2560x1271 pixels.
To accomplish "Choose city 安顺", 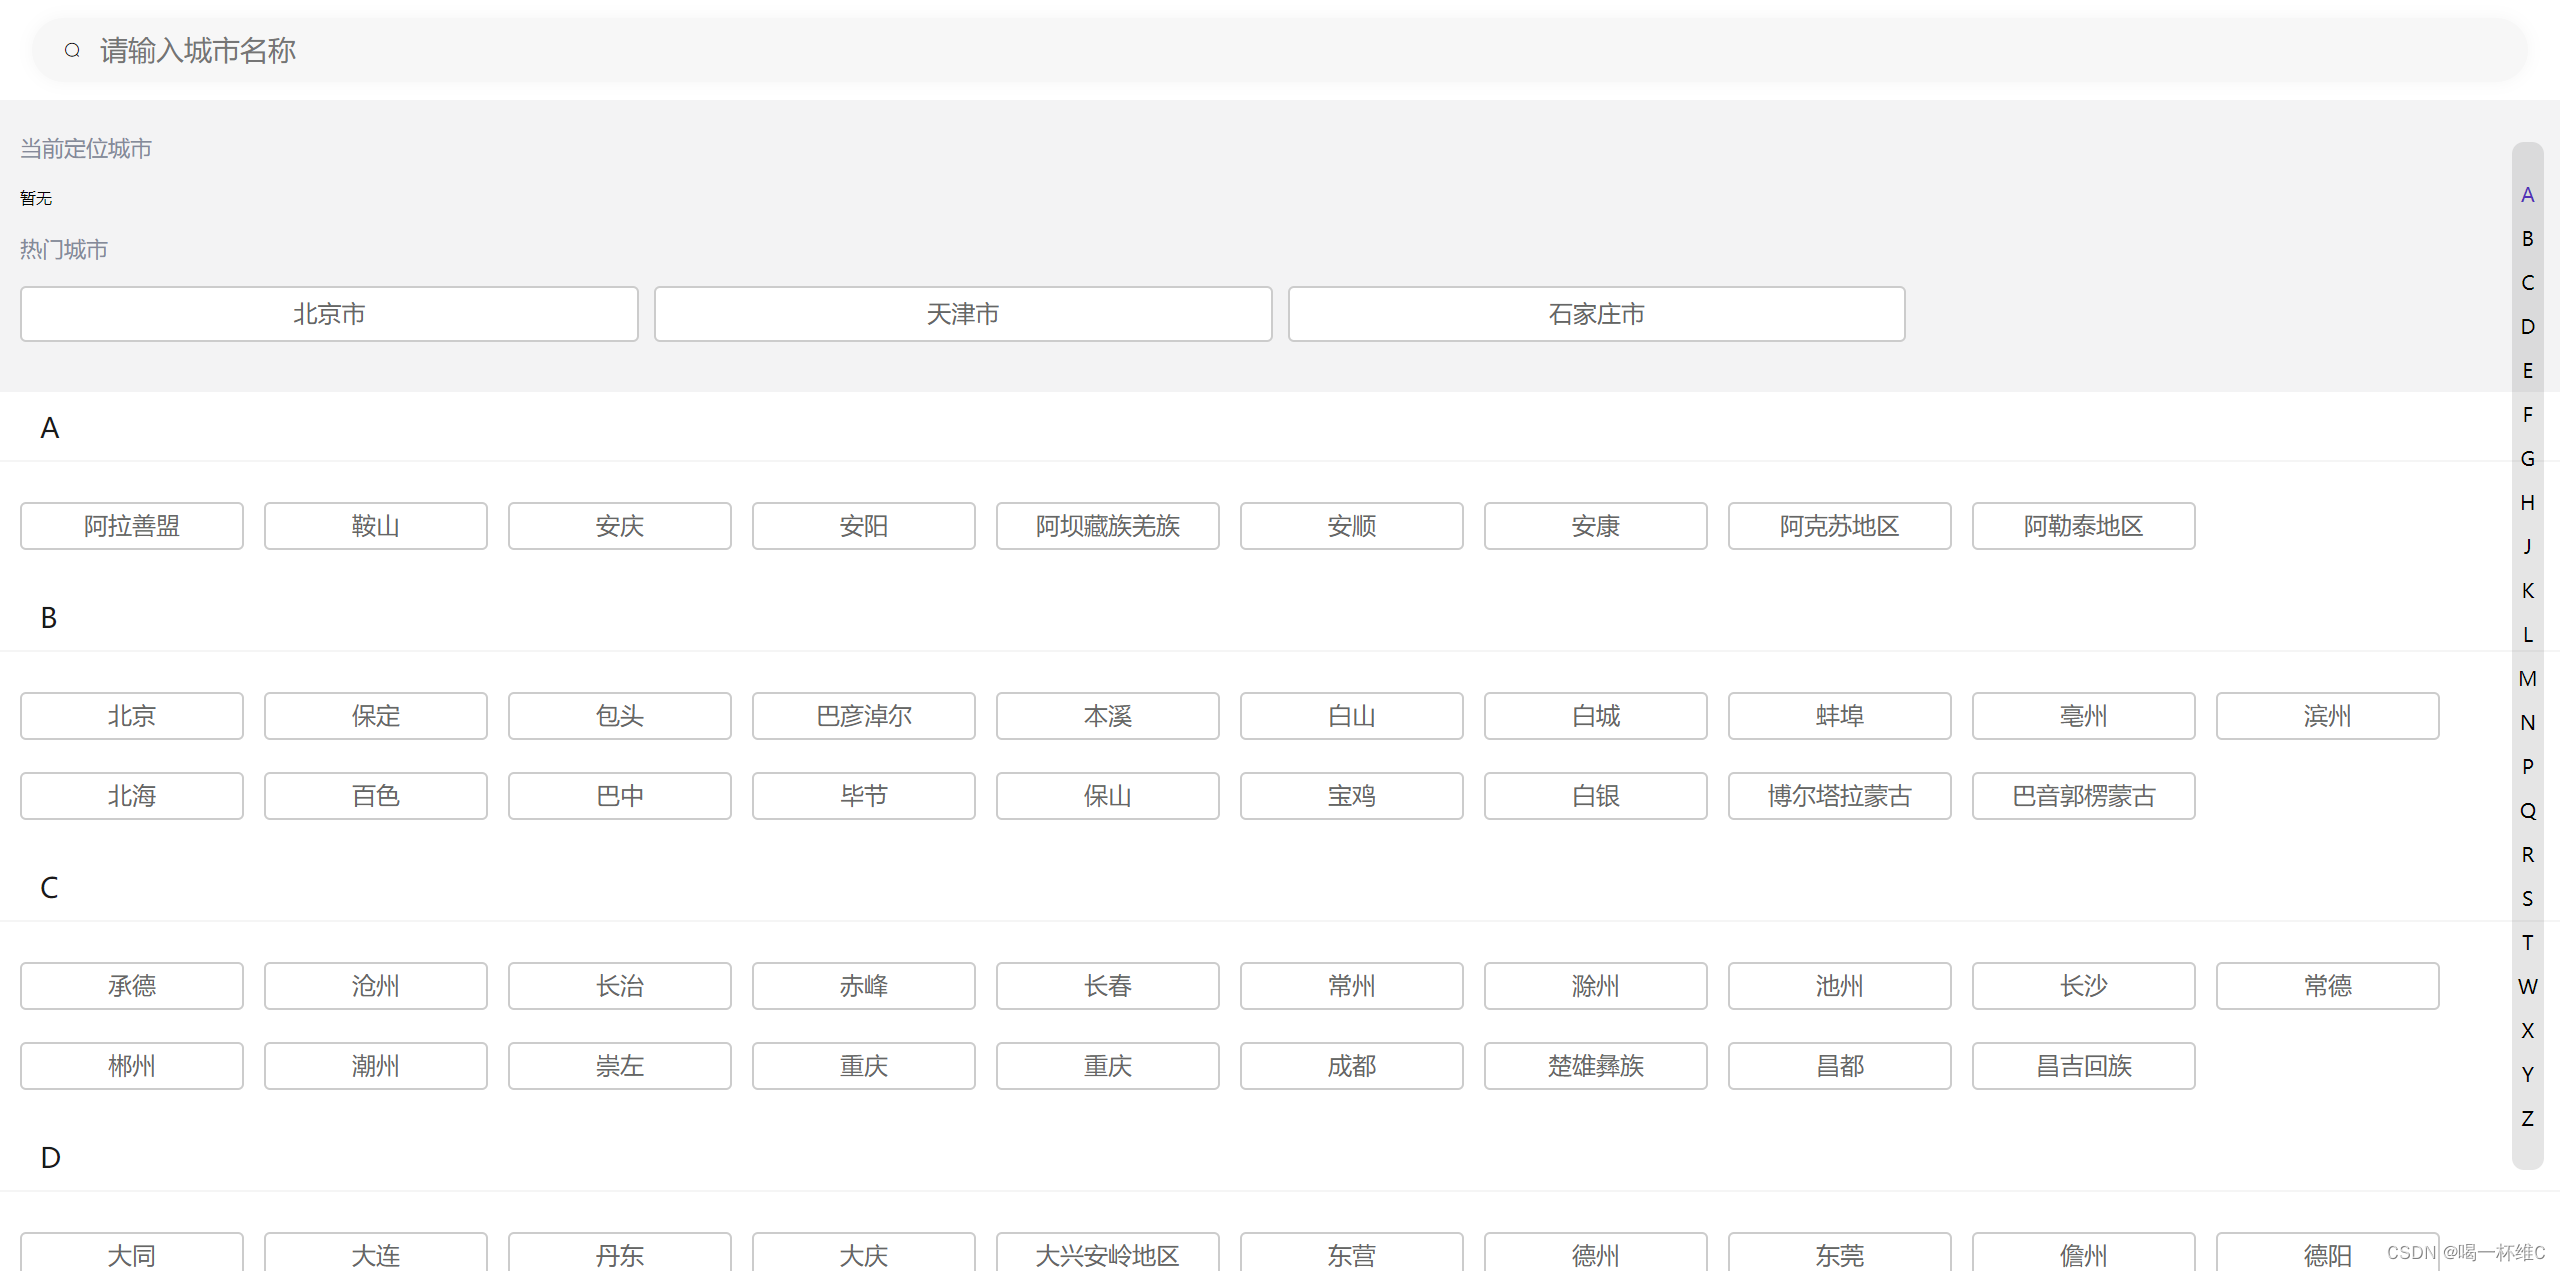I will 1352,526.
